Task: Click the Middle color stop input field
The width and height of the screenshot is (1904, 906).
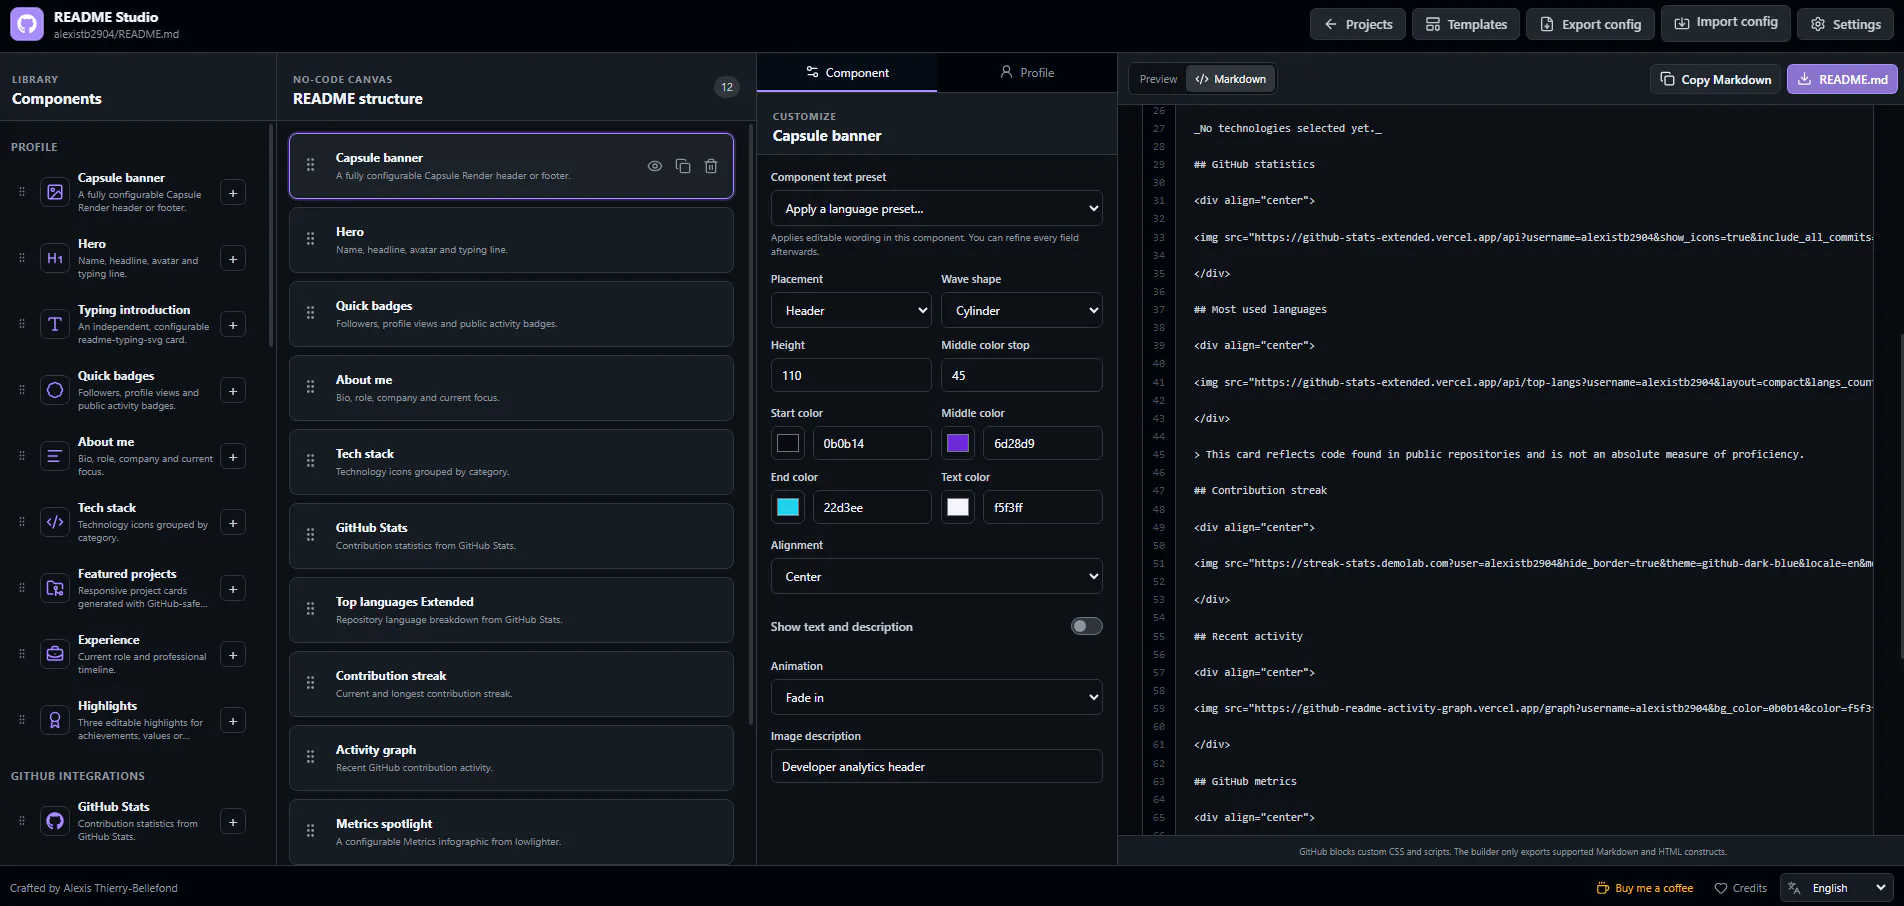Action: [1022, 375]
